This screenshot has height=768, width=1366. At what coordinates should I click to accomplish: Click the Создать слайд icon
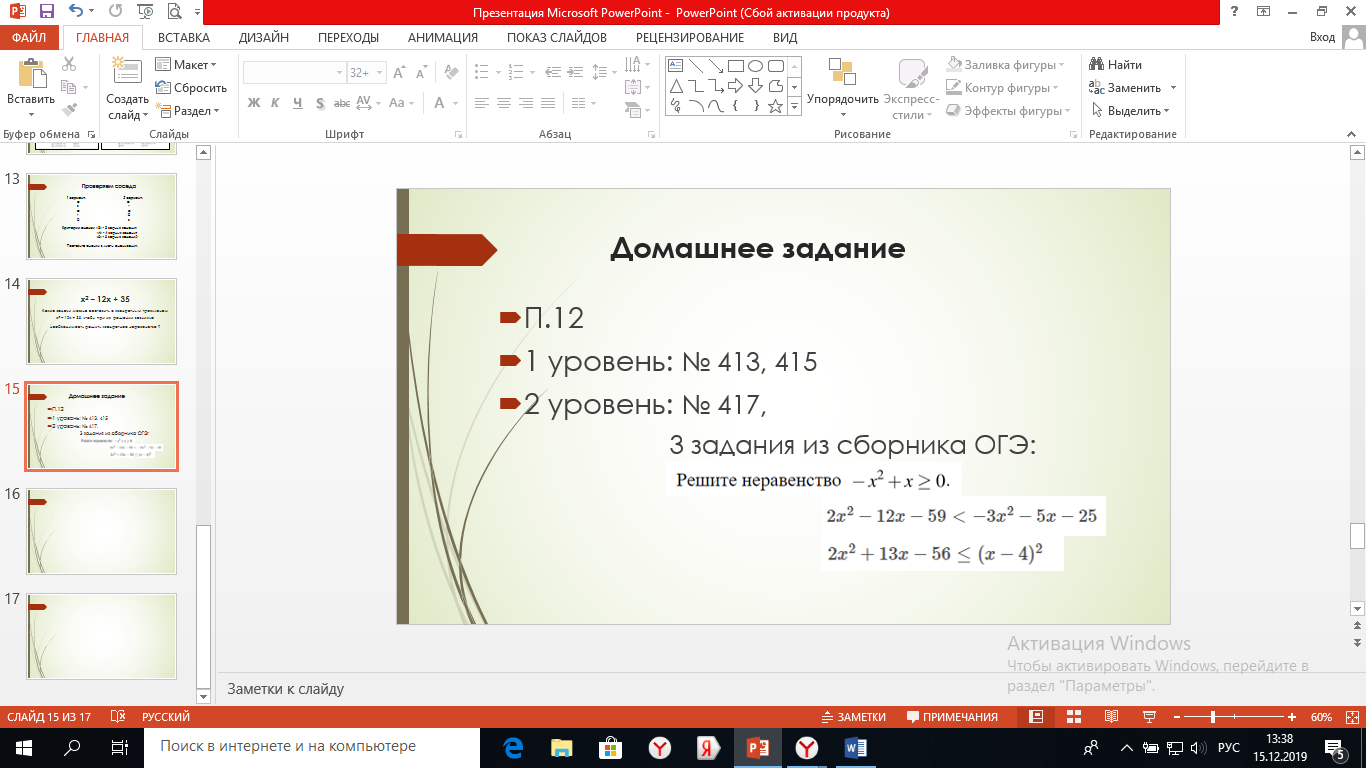click(127, 72)
